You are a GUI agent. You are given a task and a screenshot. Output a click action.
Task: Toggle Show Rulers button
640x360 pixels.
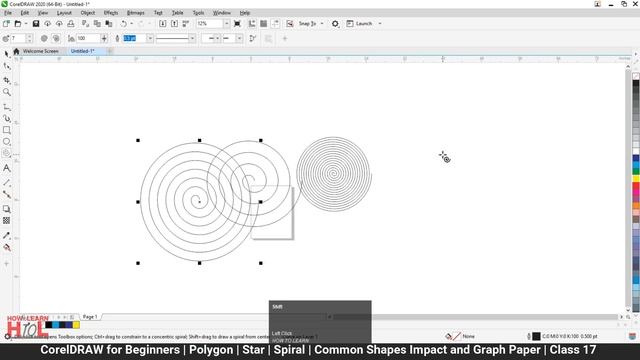pos(252,24)
